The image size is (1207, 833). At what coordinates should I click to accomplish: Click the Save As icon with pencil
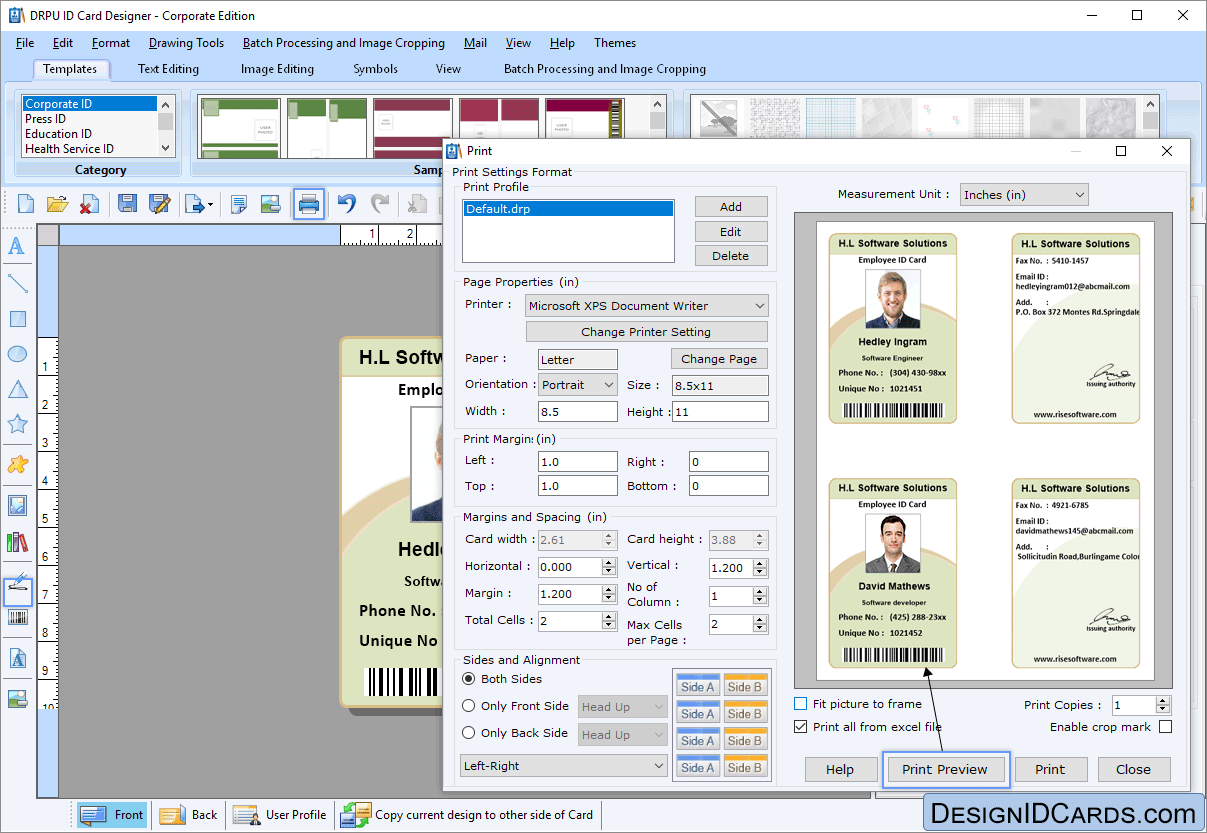[159, 204]
